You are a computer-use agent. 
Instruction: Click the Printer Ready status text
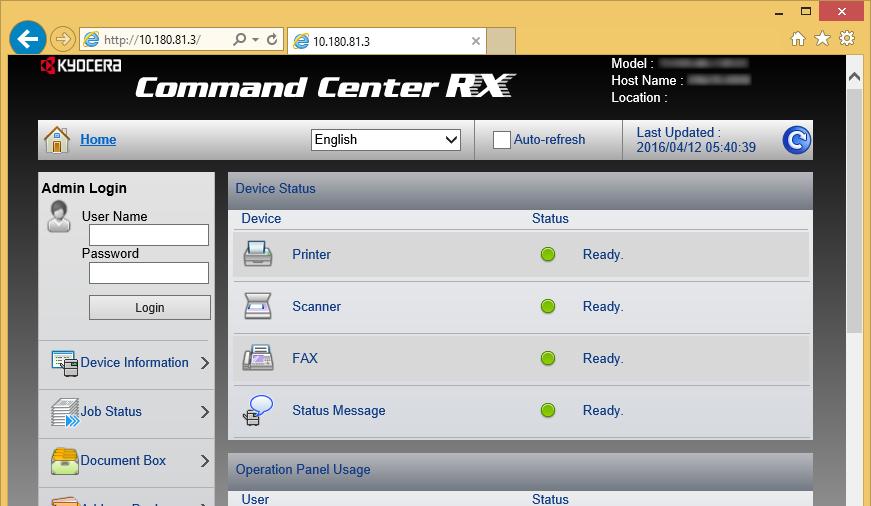[603, 254]
